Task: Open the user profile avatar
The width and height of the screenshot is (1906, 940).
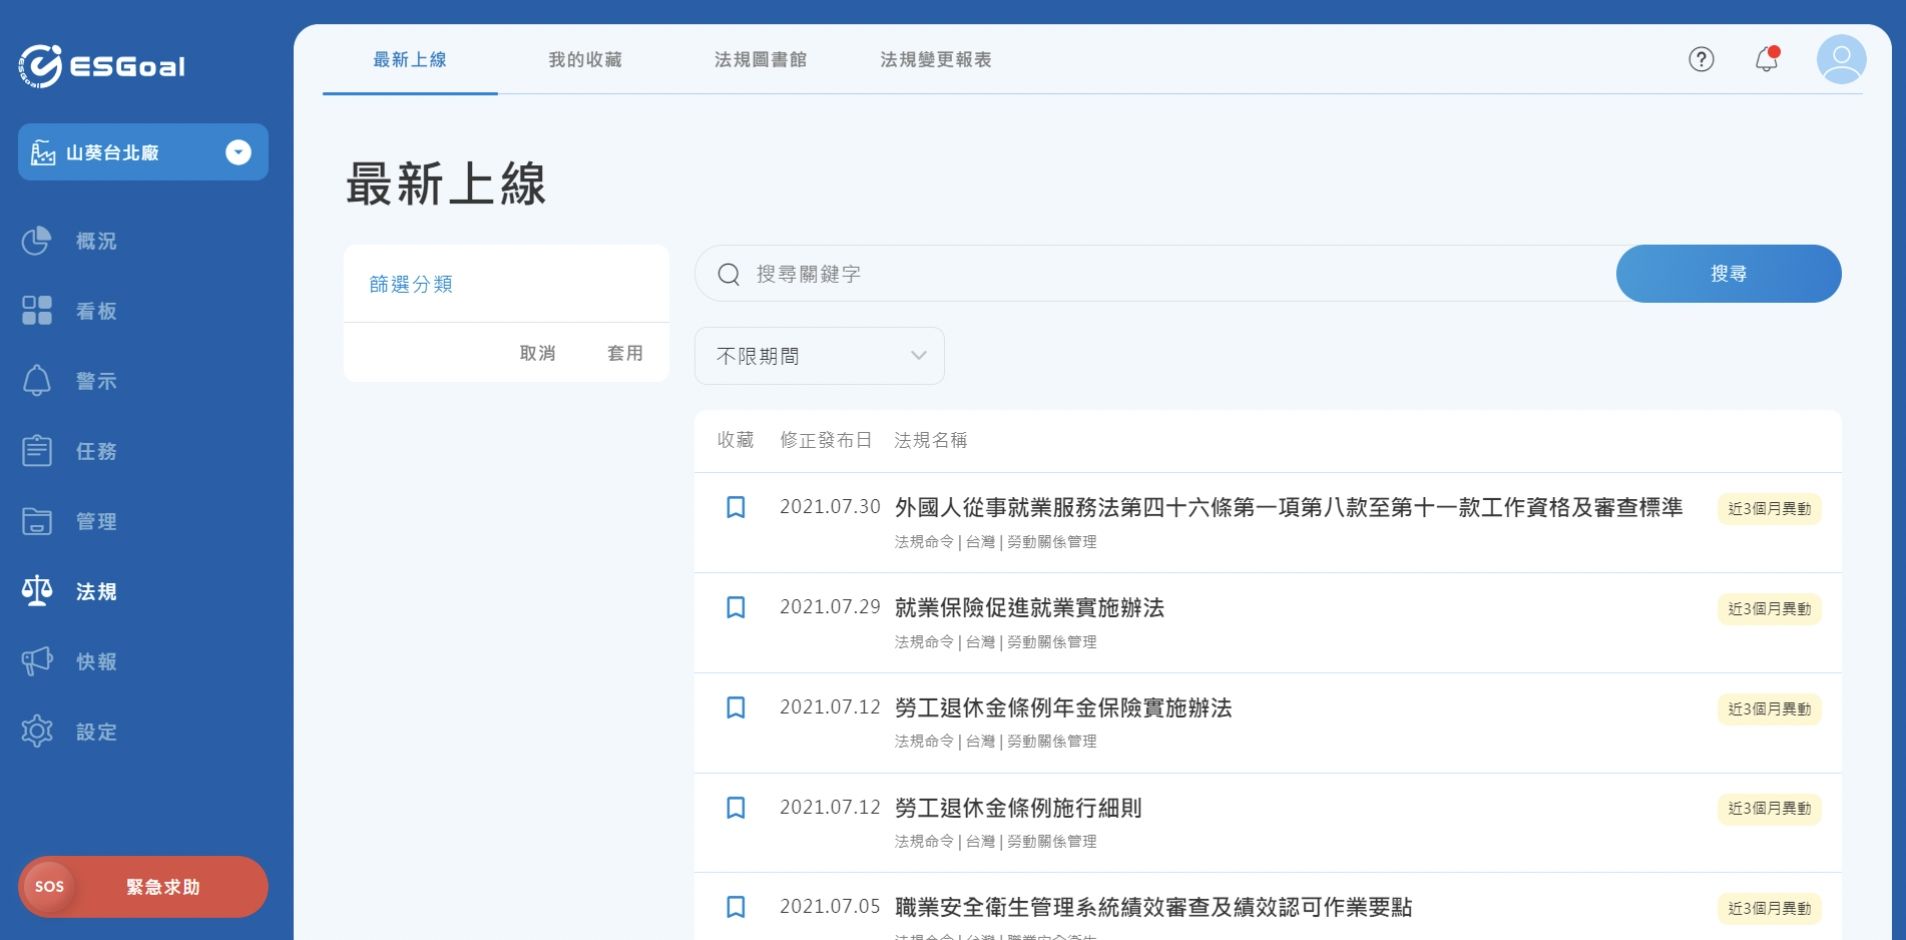Action: coord(1841,60)
